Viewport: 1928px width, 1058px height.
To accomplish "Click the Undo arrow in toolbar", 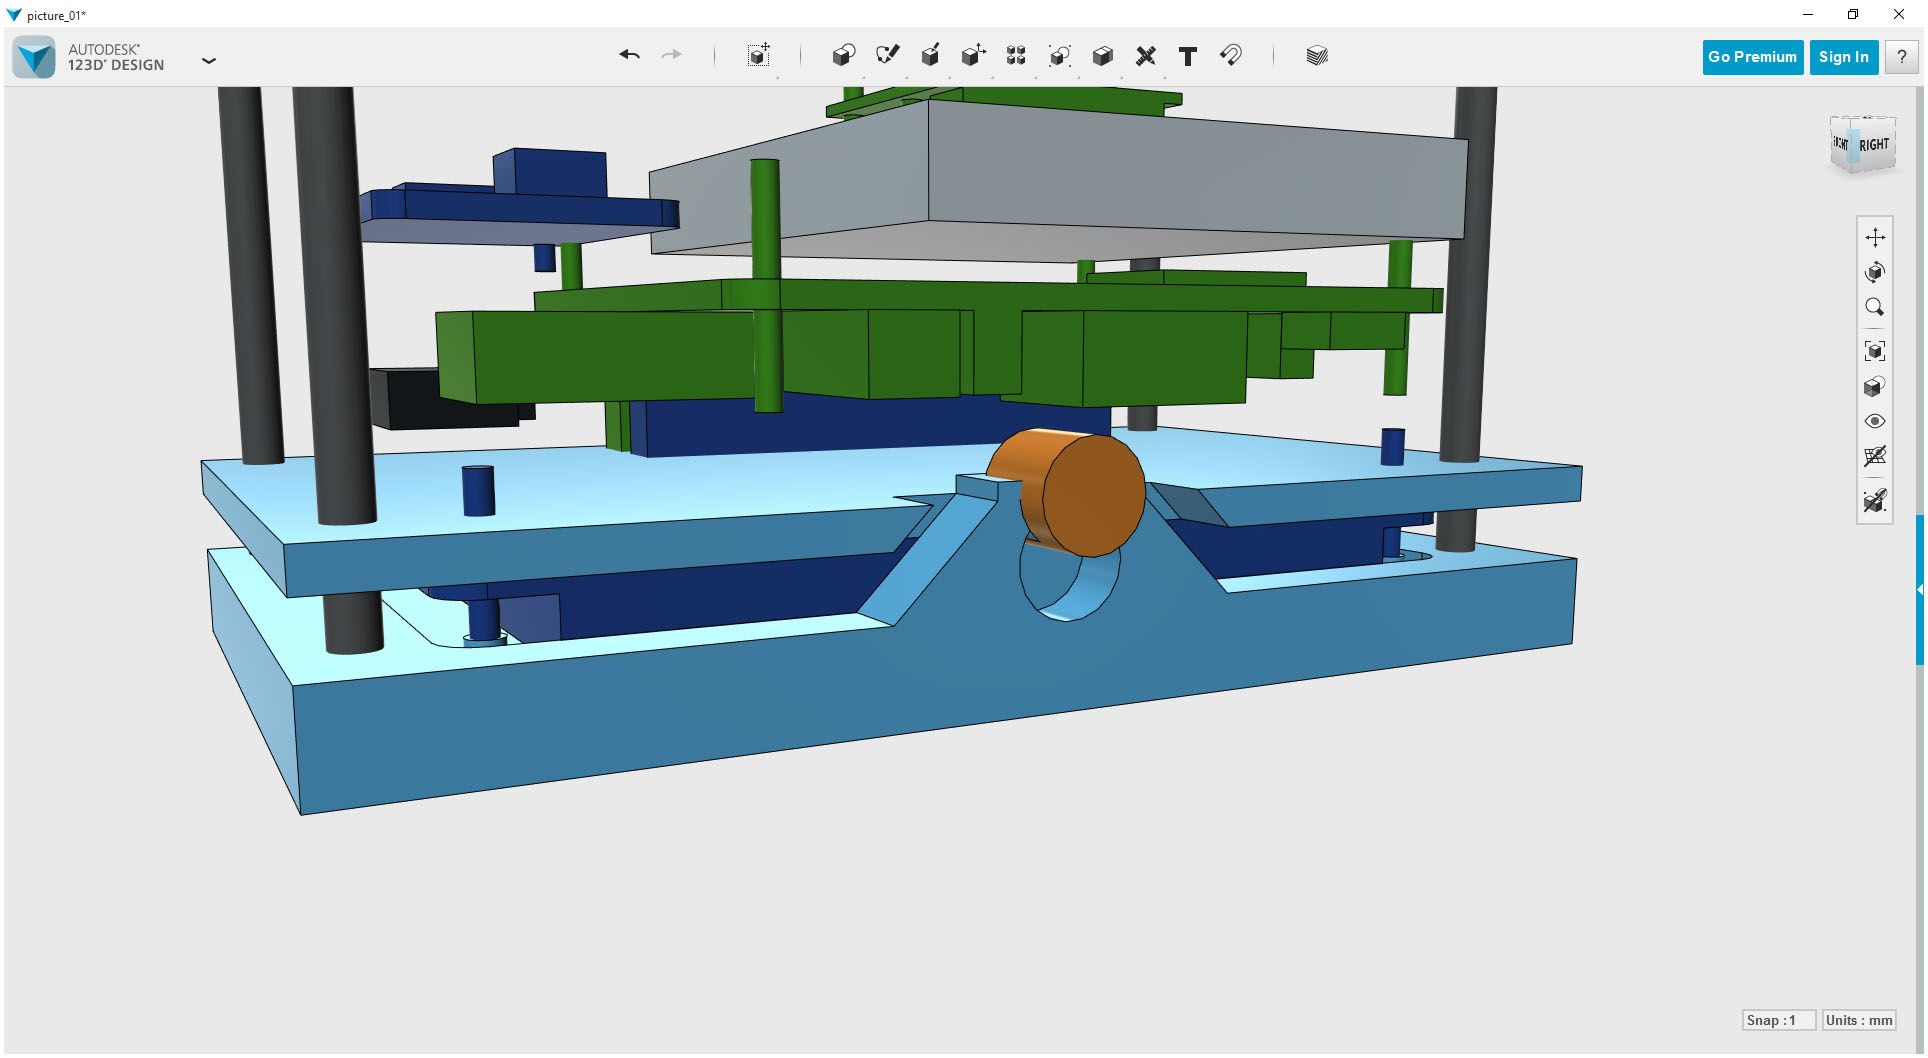I will tap(629, 55).
